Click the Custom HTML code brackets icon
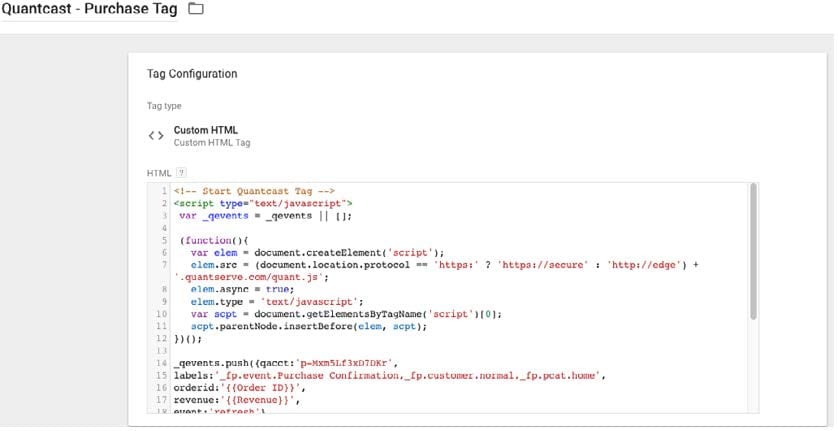The image size is (838, 431). [x=156, y=136]
